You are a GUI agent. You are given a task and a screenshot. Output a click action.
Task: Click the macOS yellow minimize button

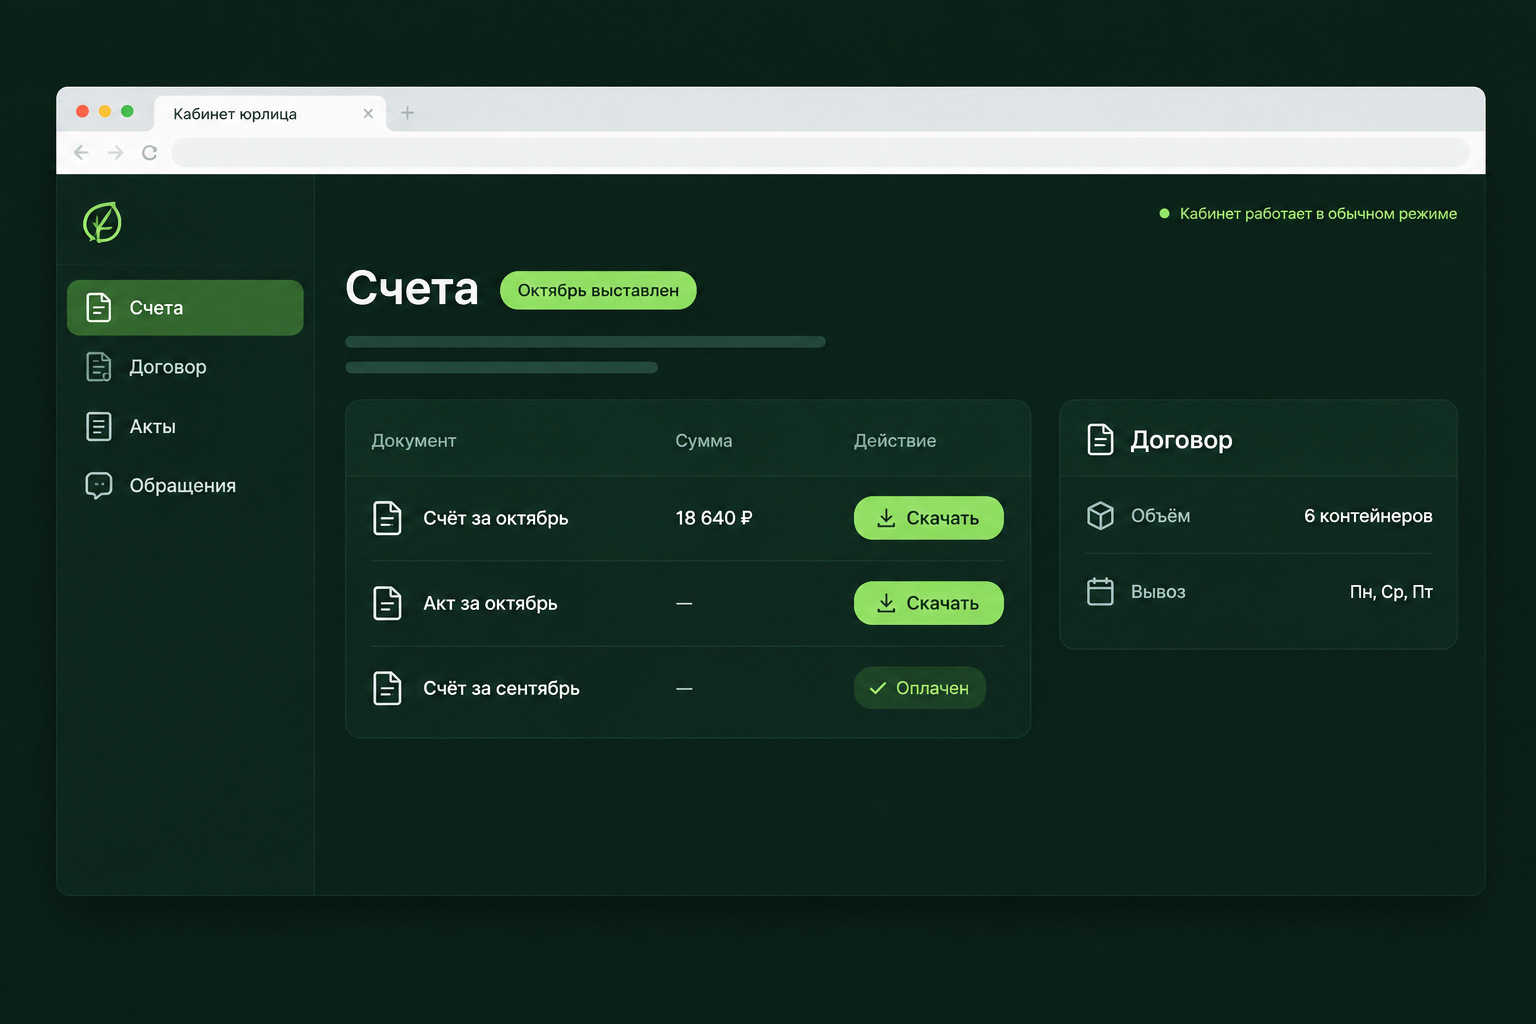tap(105, 111)
